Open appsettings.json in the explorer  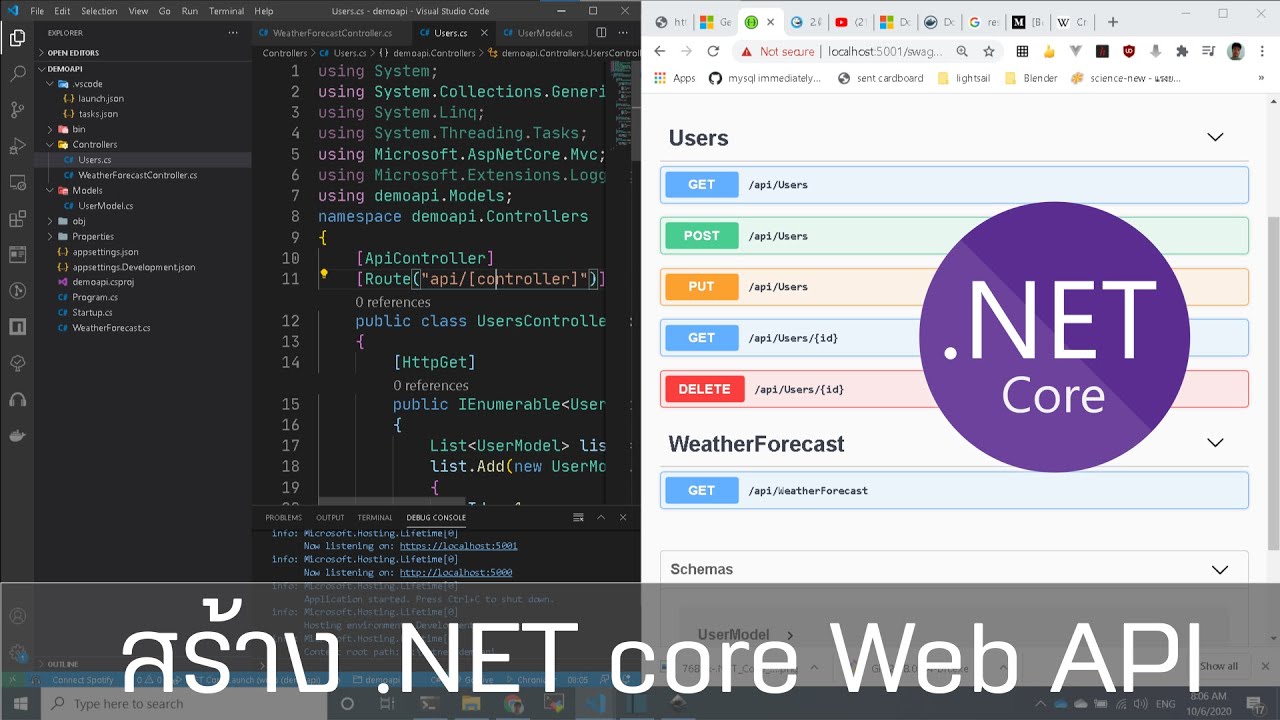105,252
